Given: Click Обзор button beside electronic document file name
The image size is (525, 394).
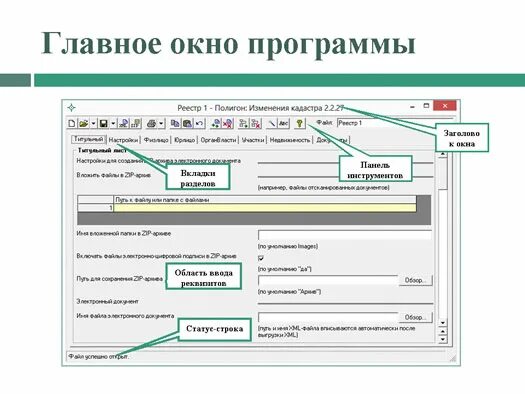Looking at the screenshot, I should point(415,317).
